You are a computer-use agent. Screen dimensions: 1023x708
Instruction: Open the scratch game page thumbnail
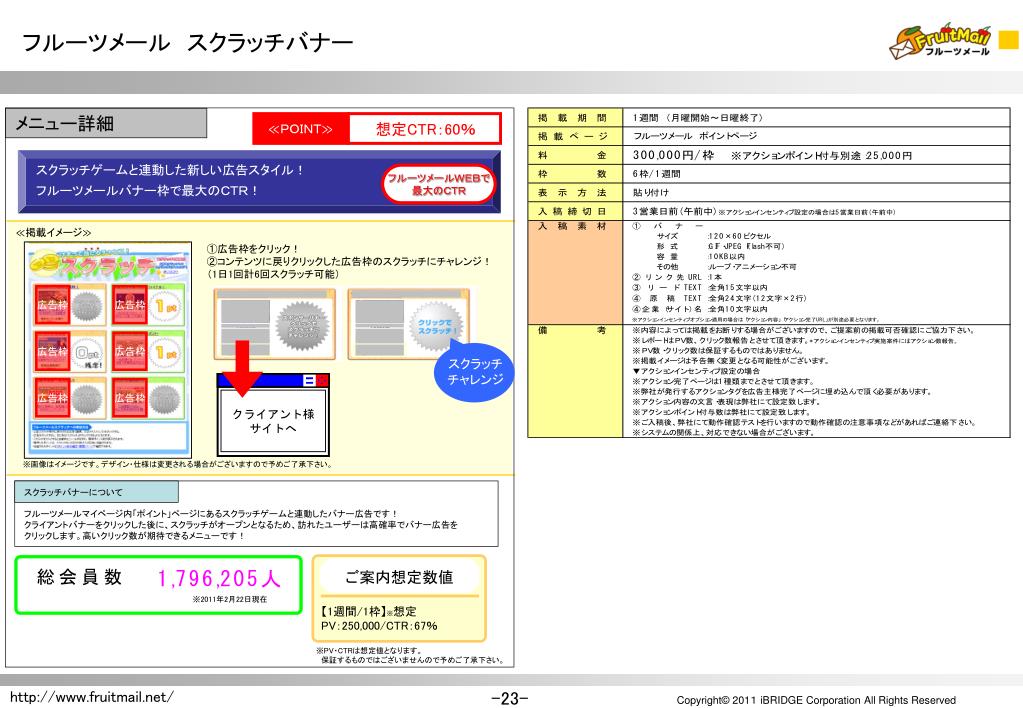[108, 350]
